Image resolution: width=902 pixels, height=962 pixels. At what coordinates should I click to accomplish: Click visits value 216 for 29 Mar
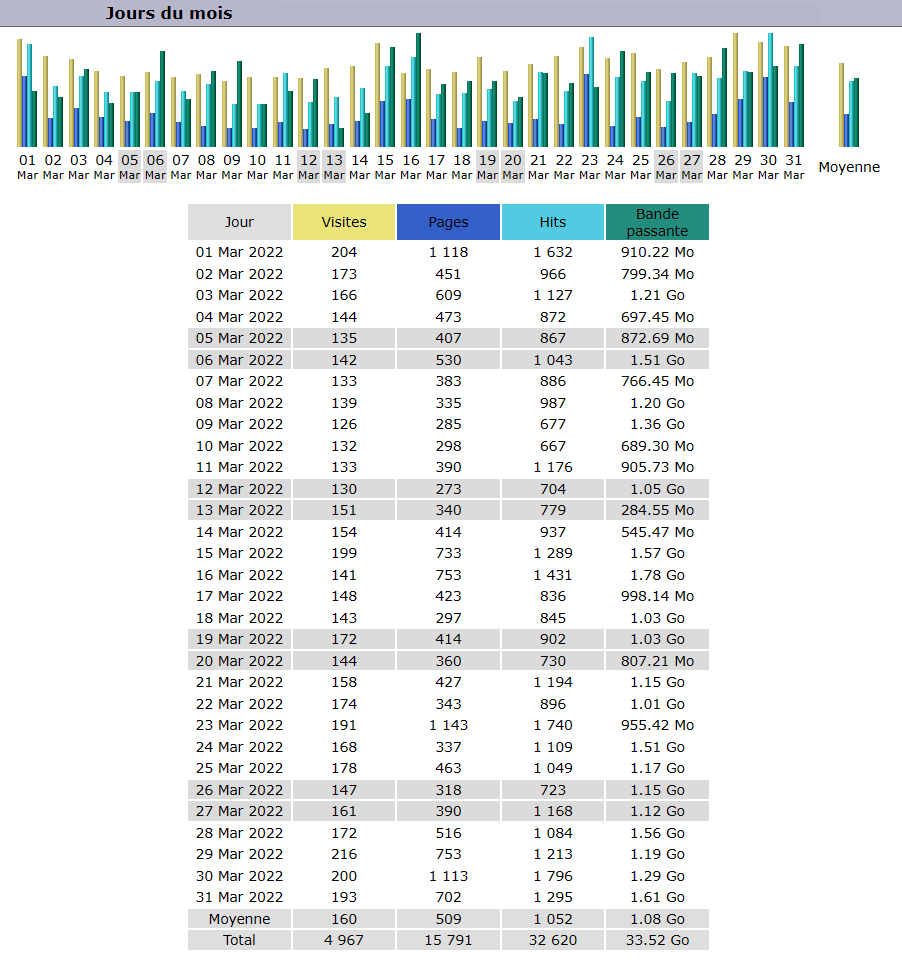(x=344, y=853)
